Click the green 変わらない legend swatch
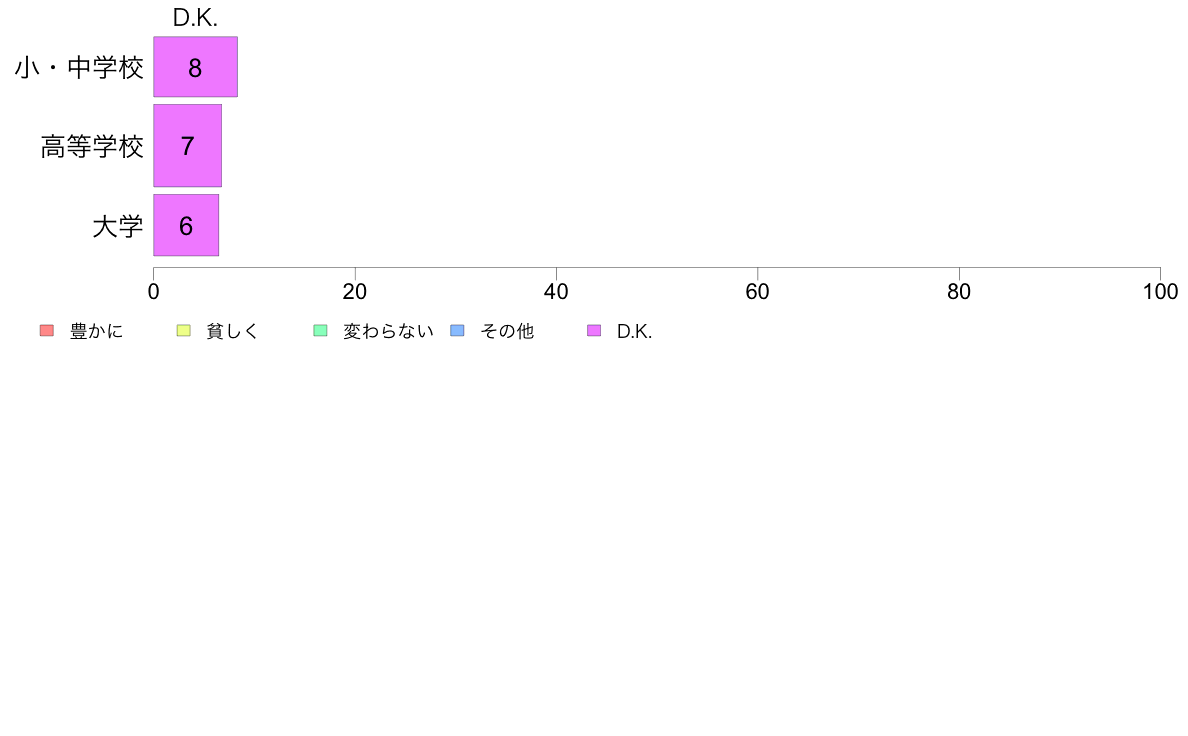This screenshot has height=736, width=1188. [320, 330]
